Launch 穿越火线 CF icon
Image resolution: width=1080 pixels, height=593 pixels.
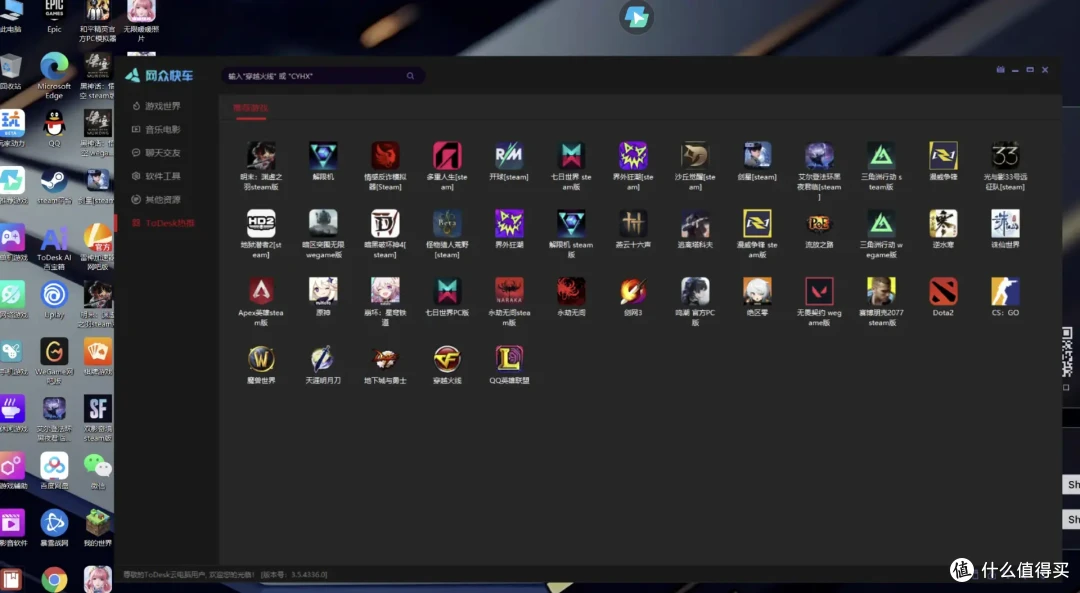click(447, 359)
